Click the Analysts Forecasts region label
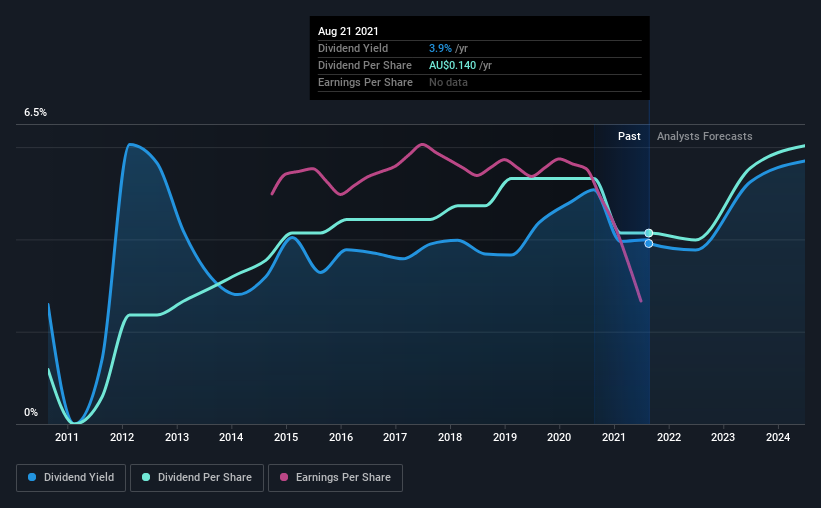This screenshot has width=821, height=508. click(x=705, y=136)
